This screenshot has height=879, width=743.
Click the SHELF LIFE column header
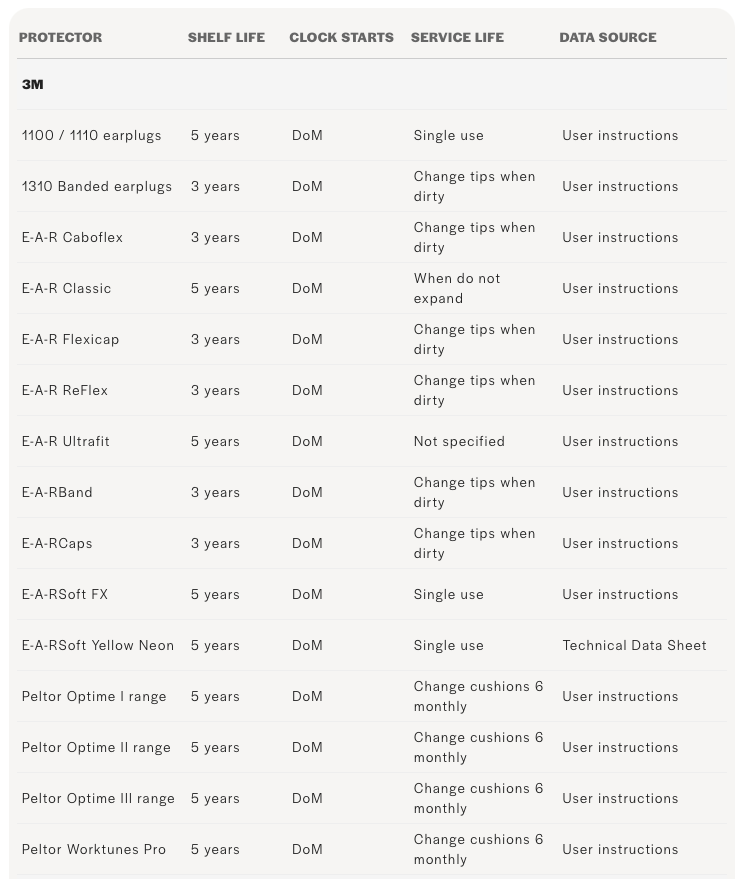(x=226, y=38)
